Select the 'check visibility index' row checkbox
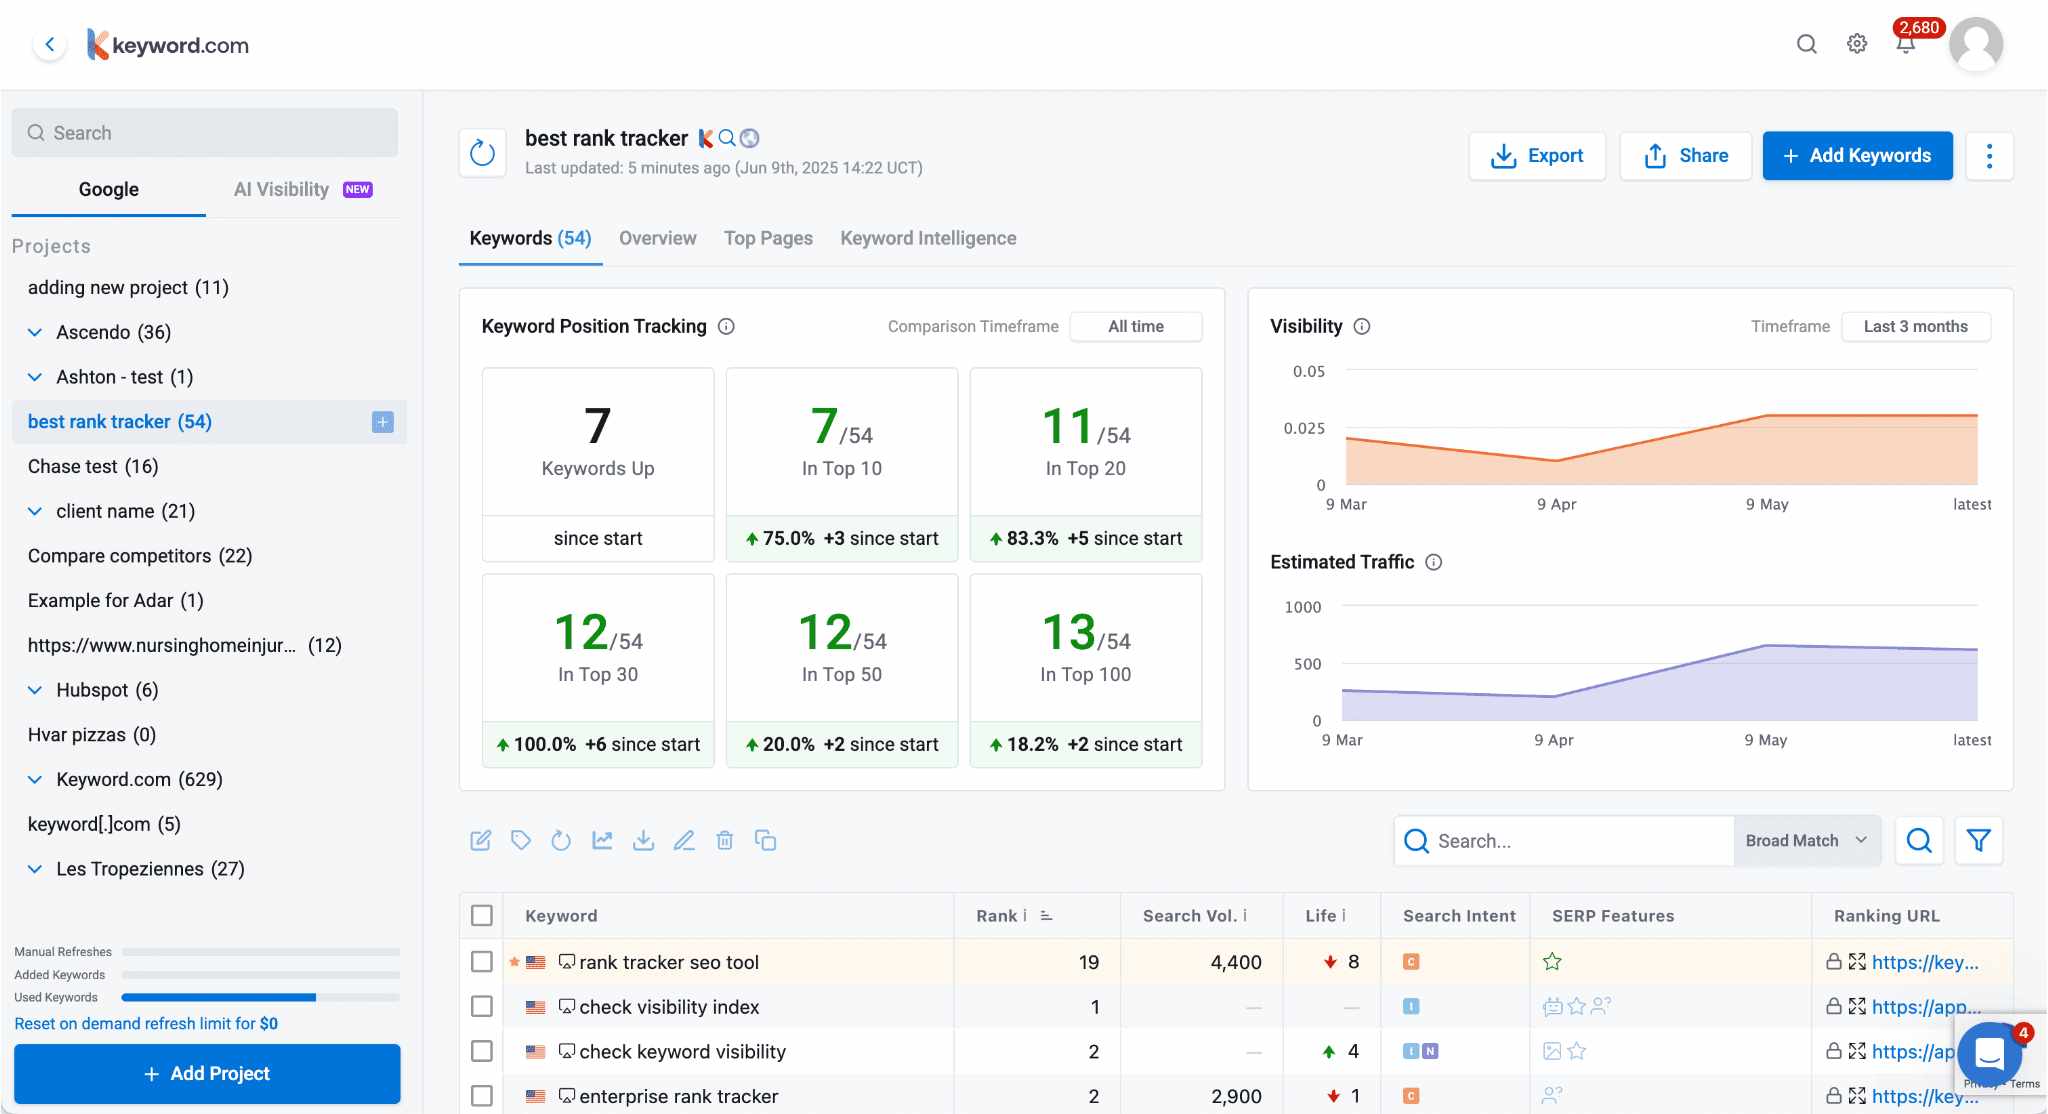The image size is (2048, 1114). coord(482,1006)
